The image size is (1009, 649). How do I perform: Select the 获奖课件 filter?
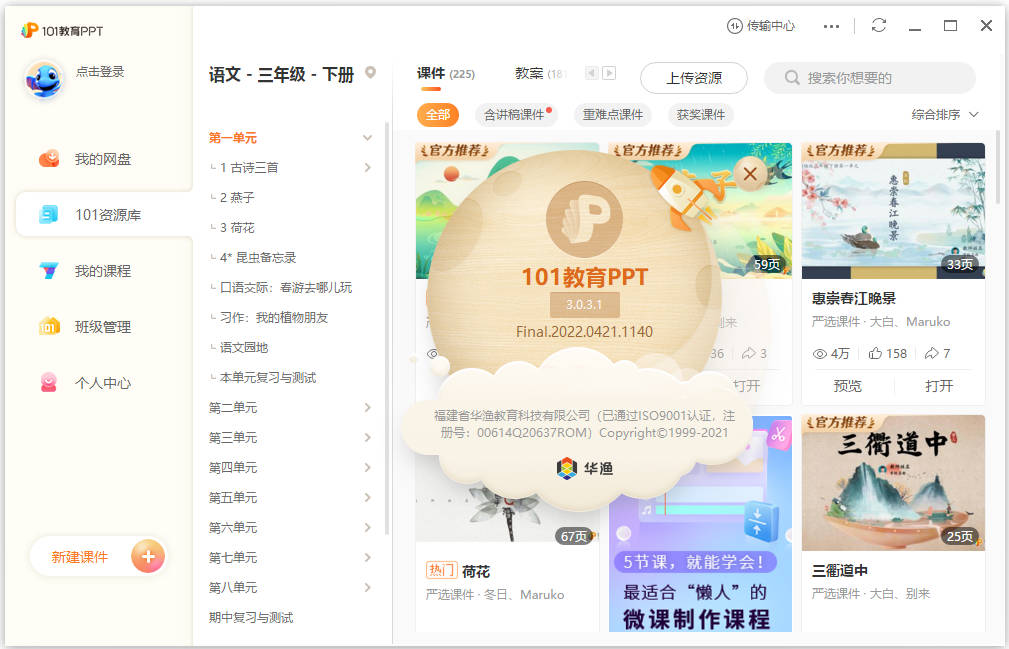point(701,115)
